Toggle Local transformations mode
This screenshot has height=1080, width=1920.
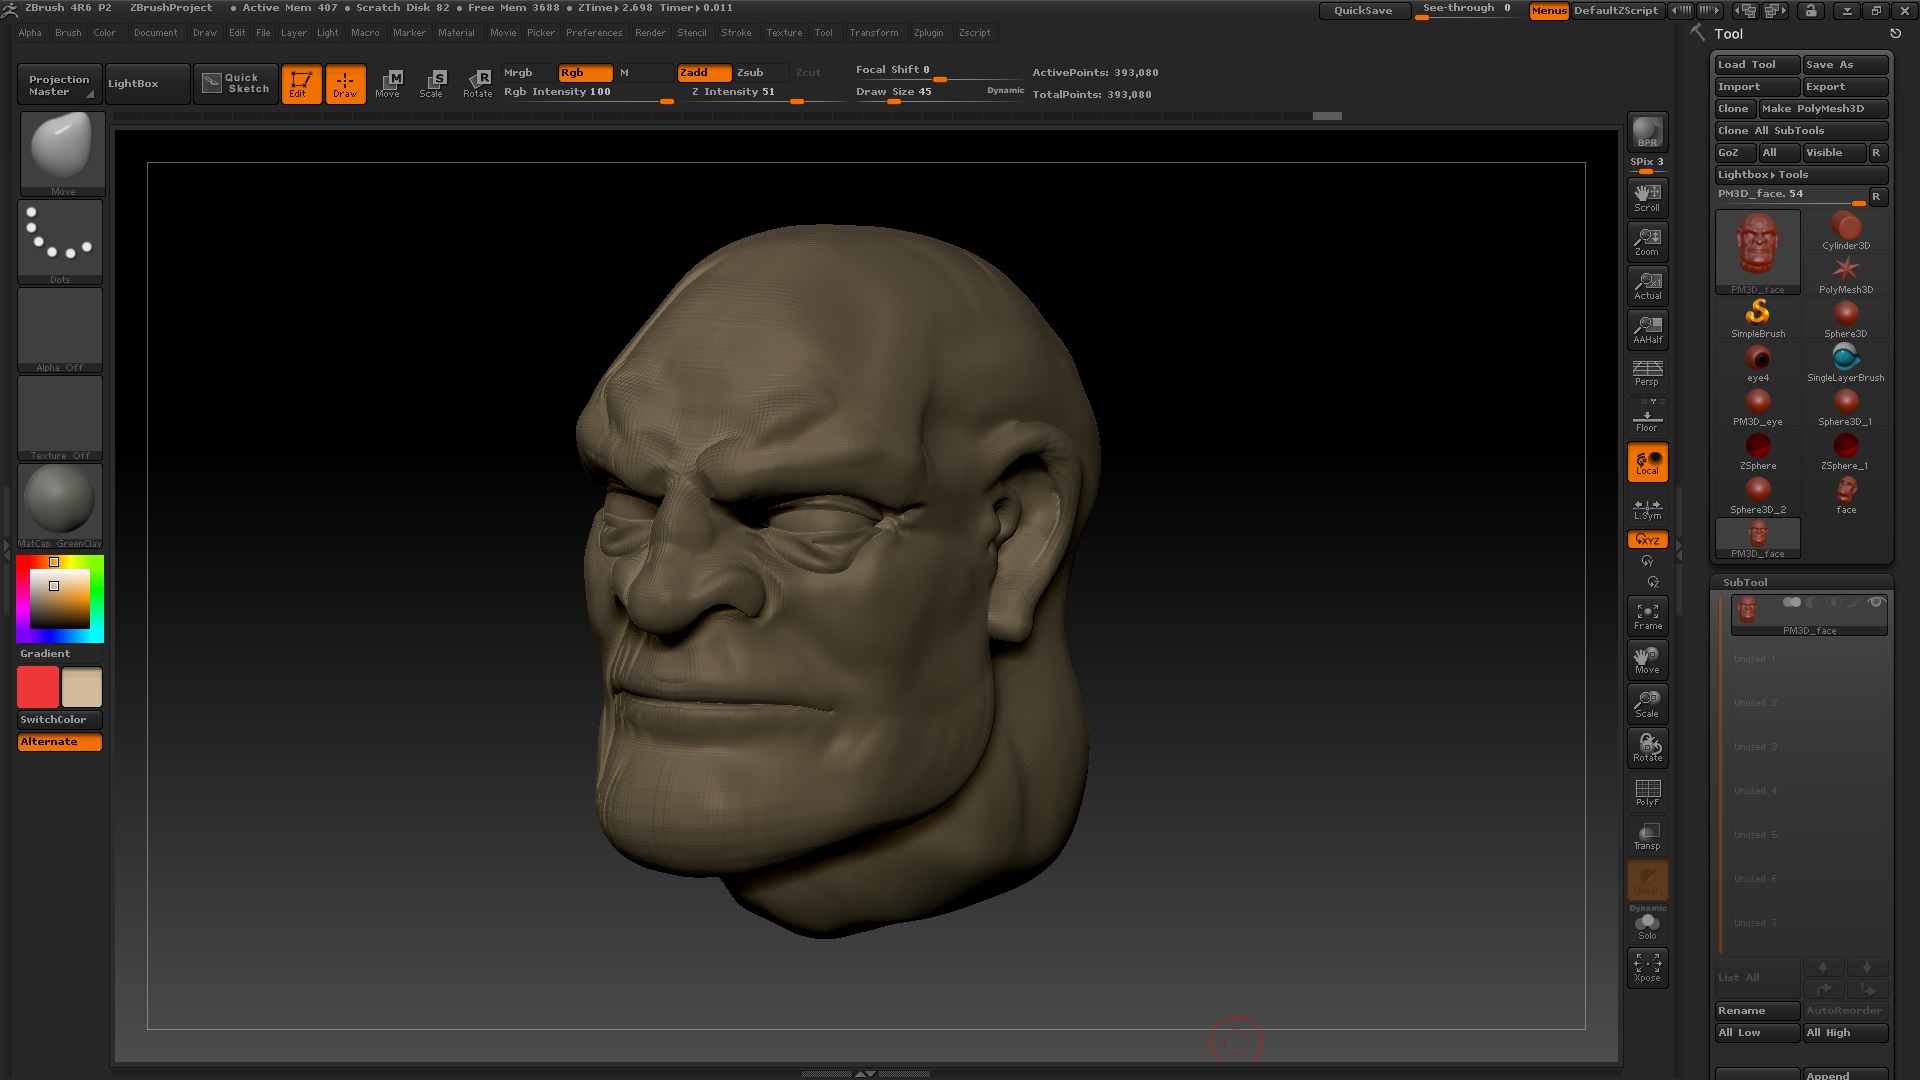1647,461
